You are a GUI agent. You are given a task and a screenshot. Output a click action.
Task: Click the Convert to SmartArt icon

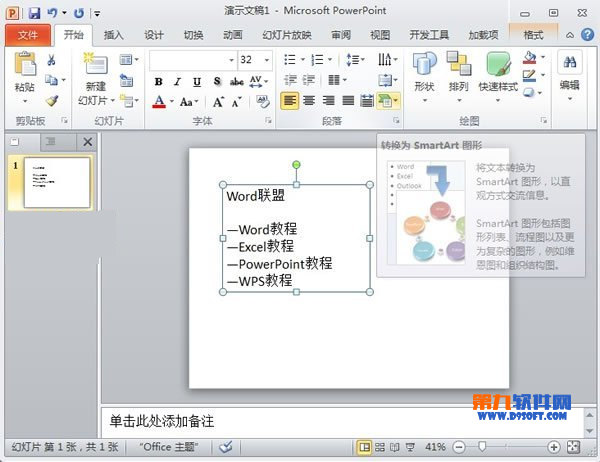(387, 100)
